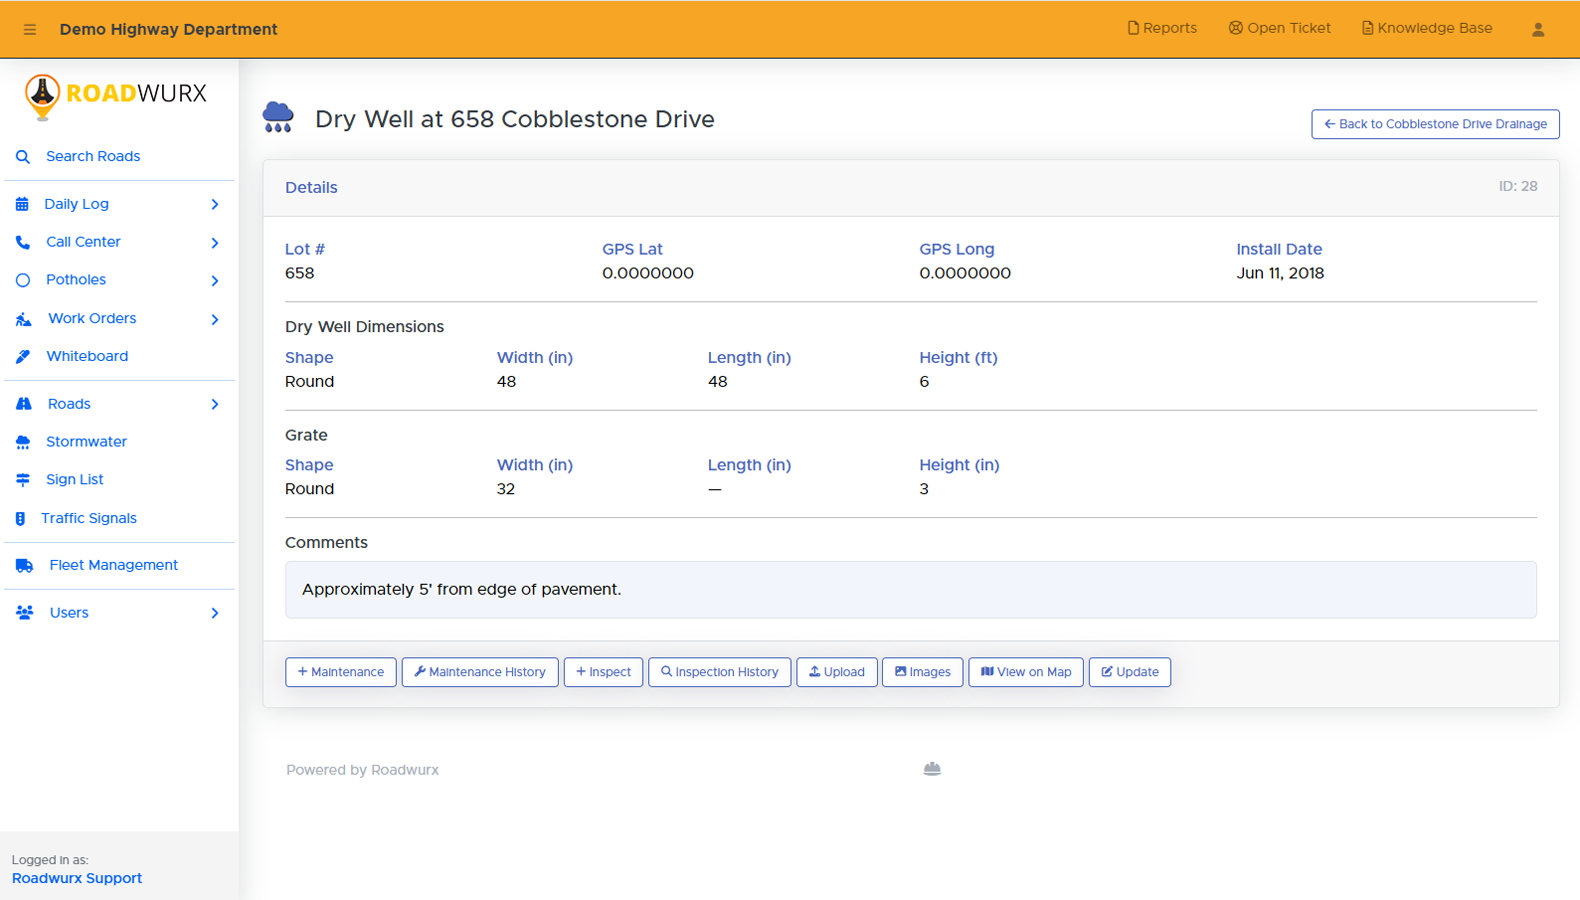The image size is (1580, 900).
Task: Open Reports from the top bar
Action: (1162, 29)
